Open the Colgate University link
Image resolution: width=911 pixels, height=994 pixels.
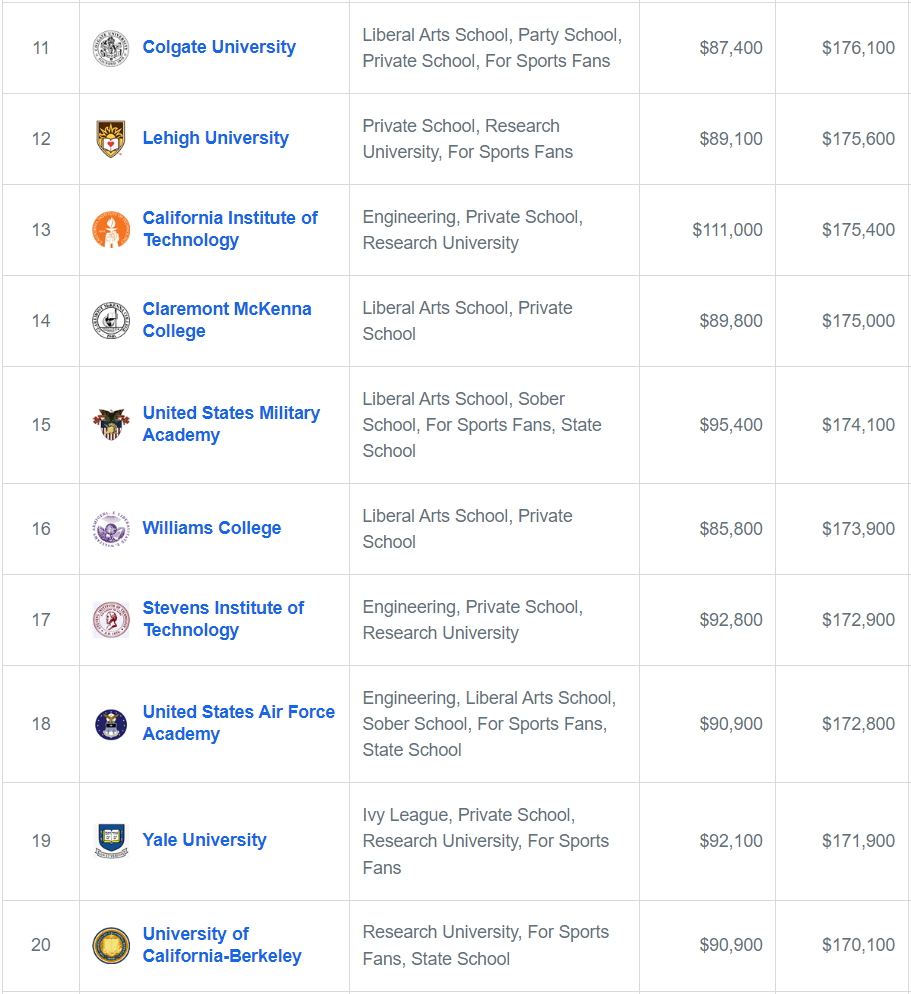click(x=219, y=48)
